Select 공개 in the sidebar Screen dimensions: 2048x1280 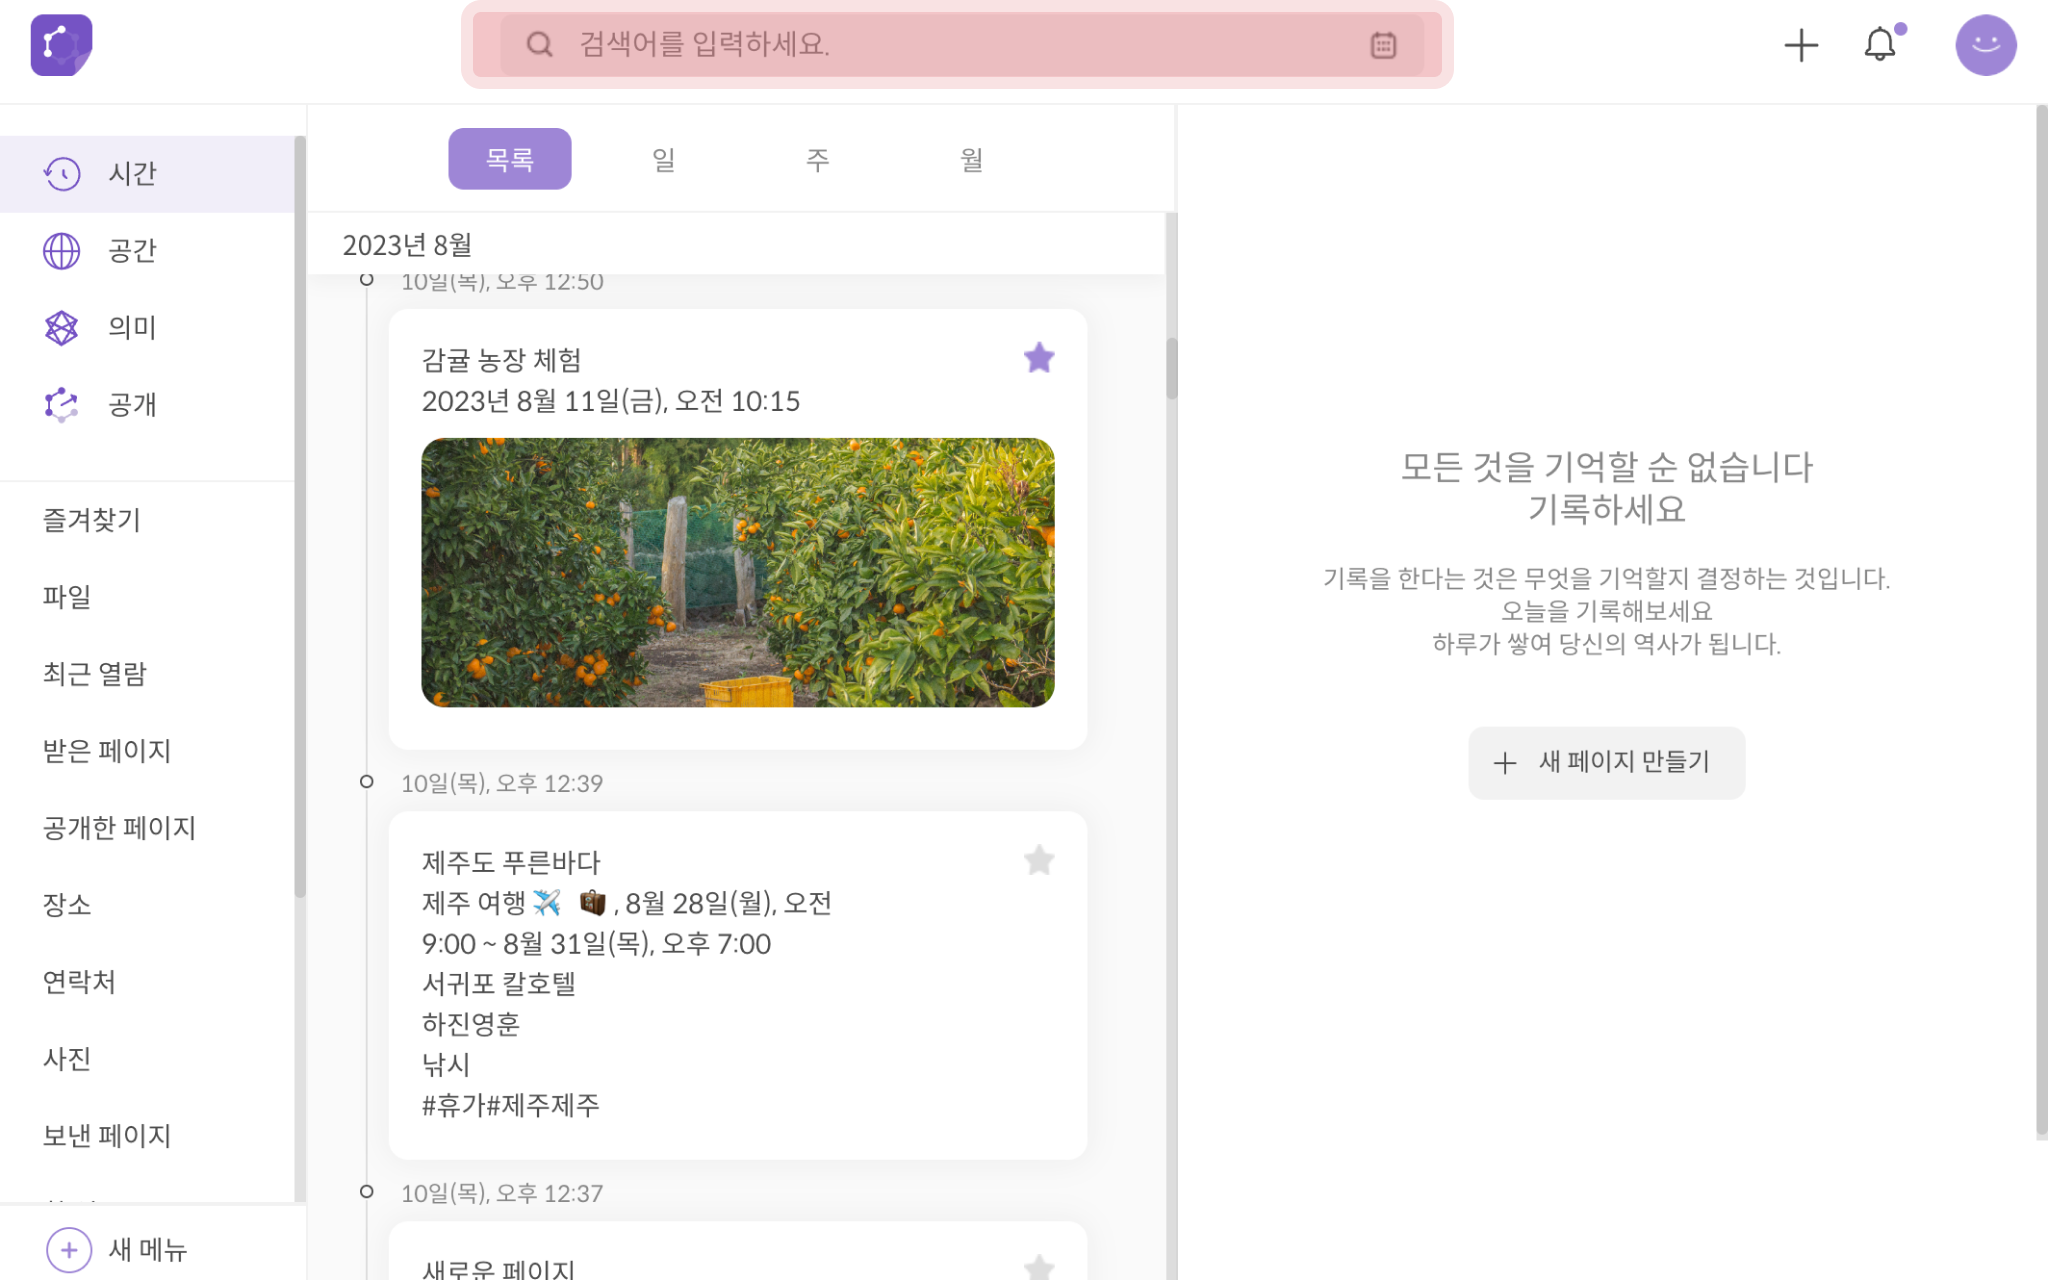[x=147, y=405]
